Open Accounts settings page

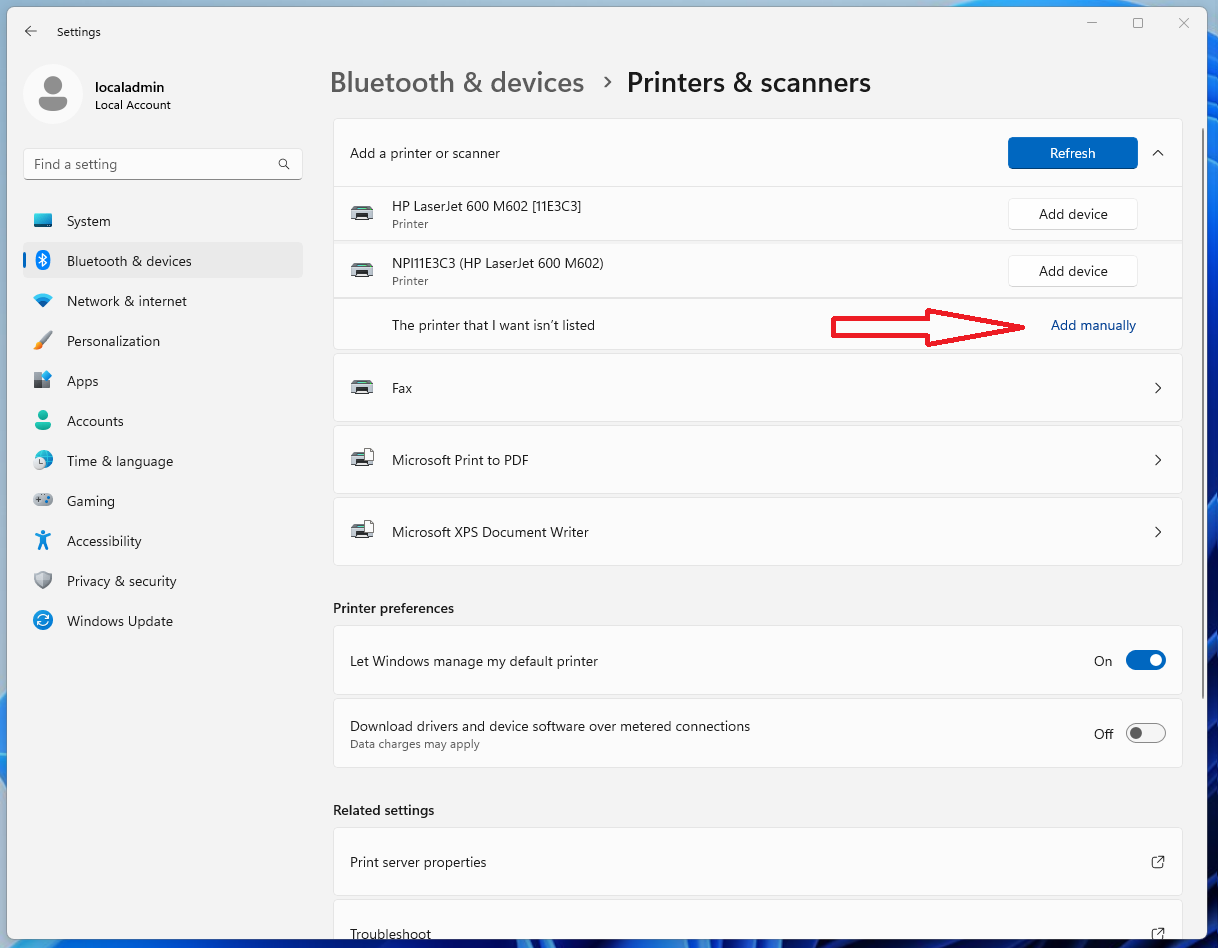tap(163, 421)
